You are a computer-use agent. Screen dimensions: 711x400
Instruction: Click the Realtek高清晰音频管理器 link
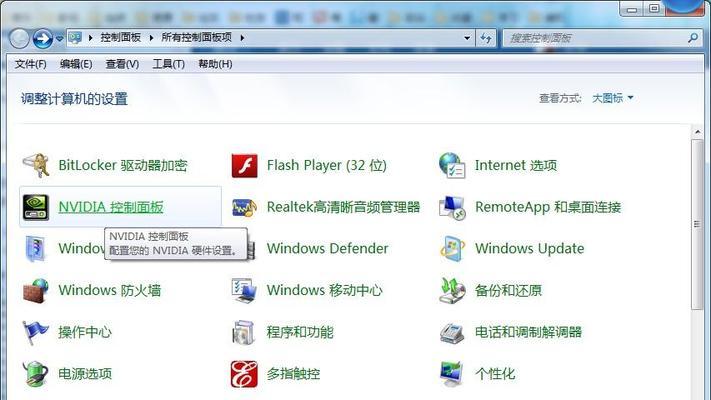pos(343,207)
